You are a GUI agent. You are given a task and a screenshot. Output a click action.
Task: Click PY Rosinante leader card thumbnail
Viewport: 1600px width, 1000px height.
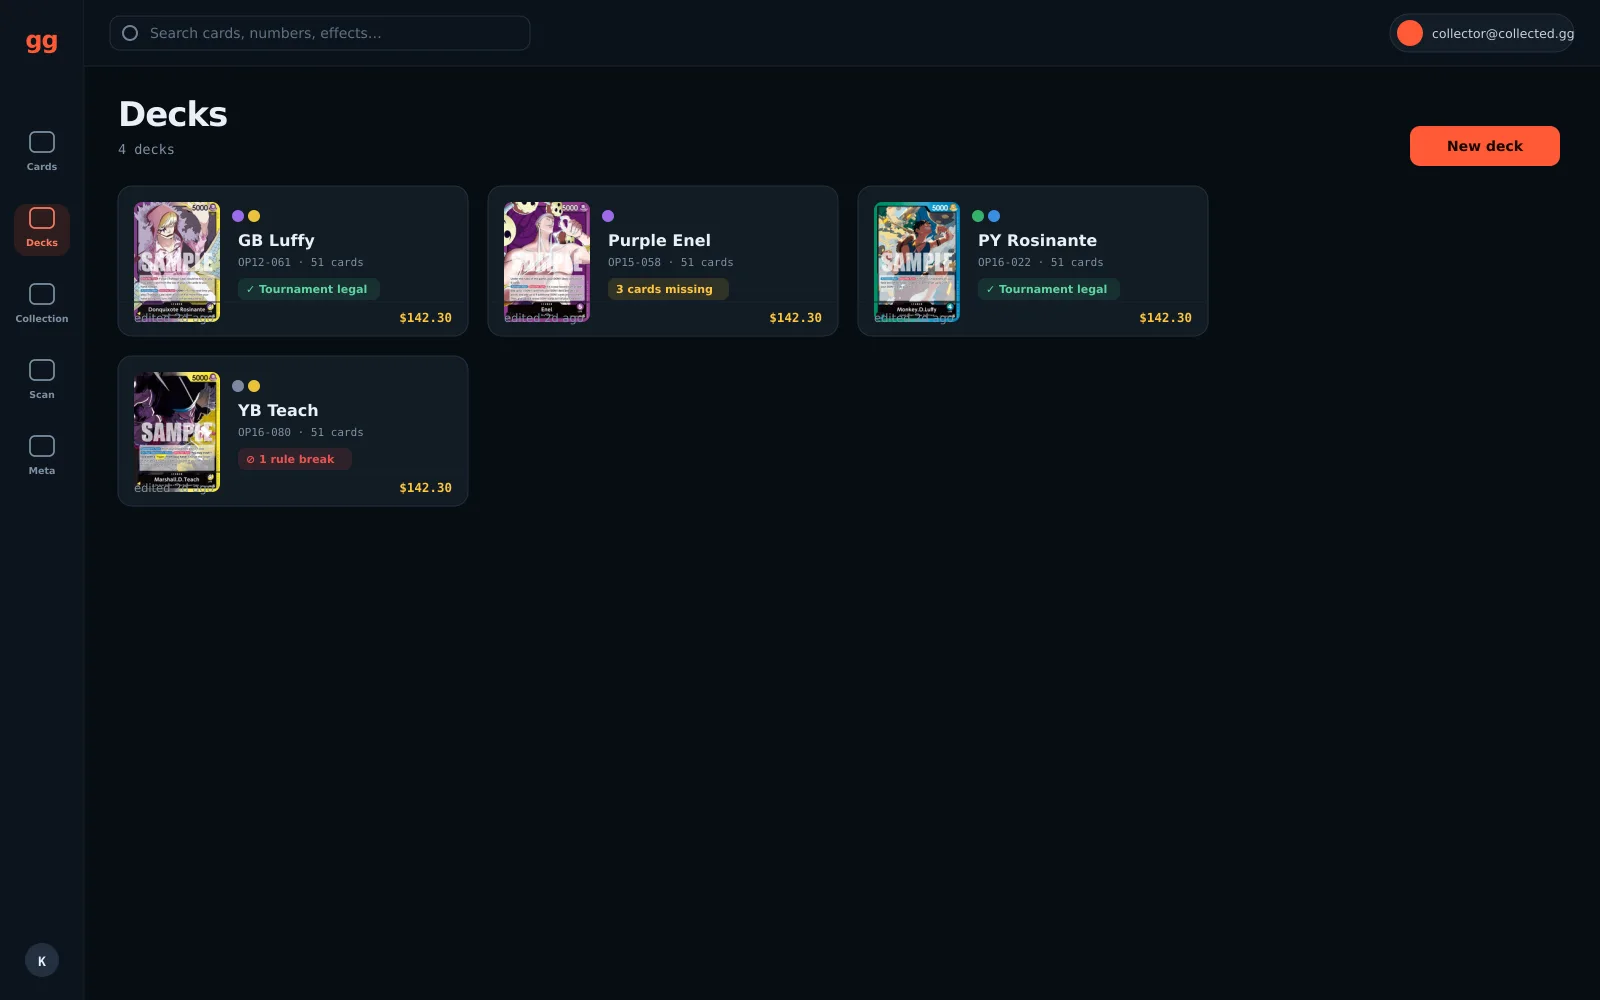[917, 262]
